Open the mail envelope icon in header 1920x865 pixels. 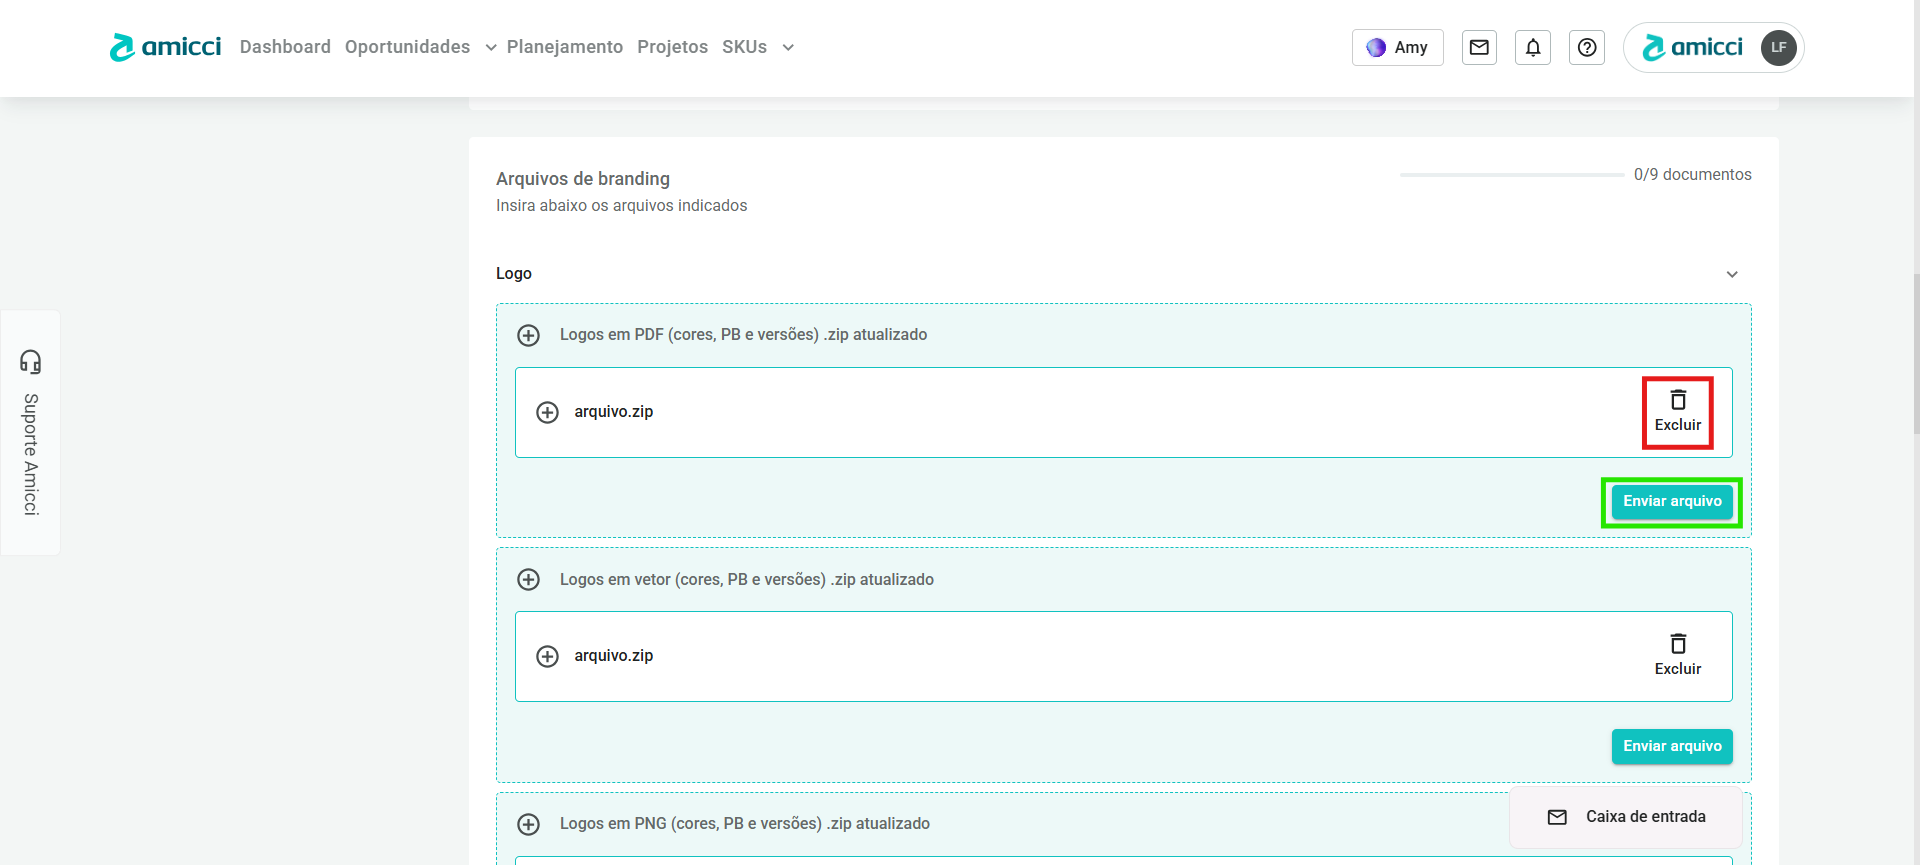(1479, 47)
